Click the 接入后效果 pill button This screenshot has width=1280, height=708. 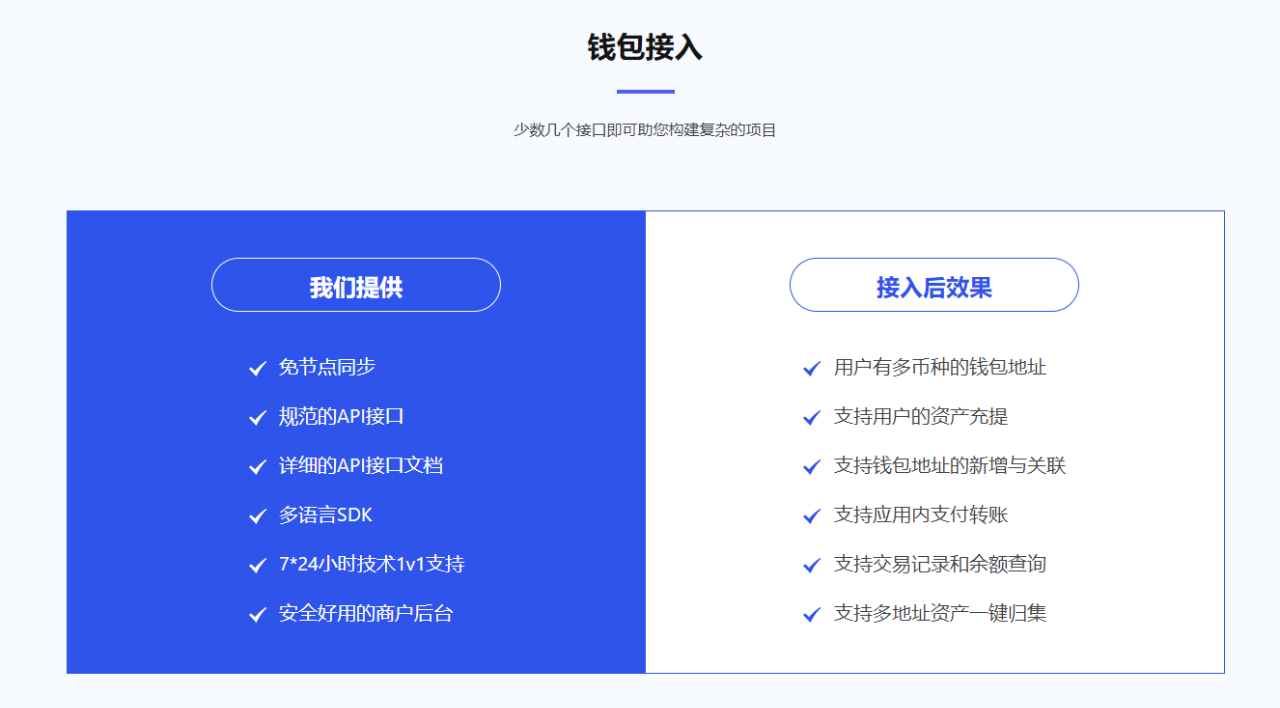(x=934, y=285)
